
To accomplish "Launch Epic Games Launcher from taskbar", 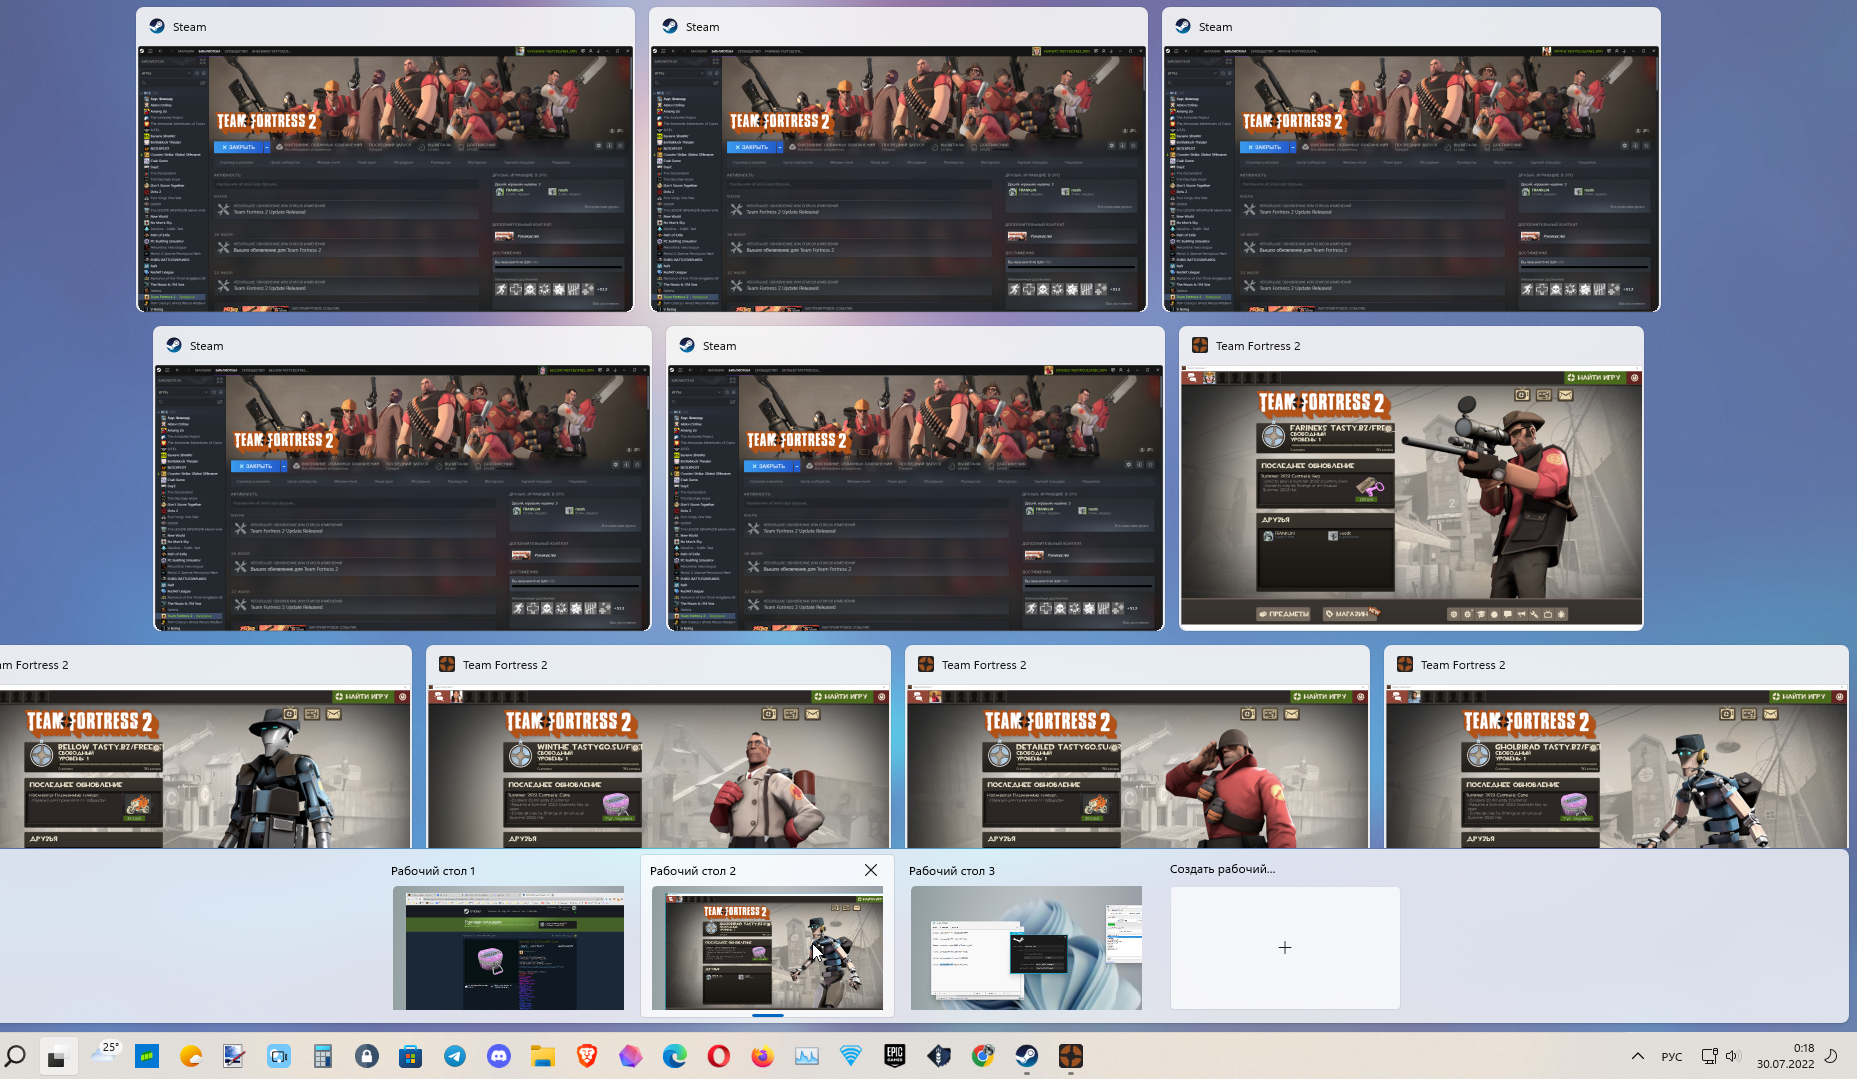I will point(894,1056).
